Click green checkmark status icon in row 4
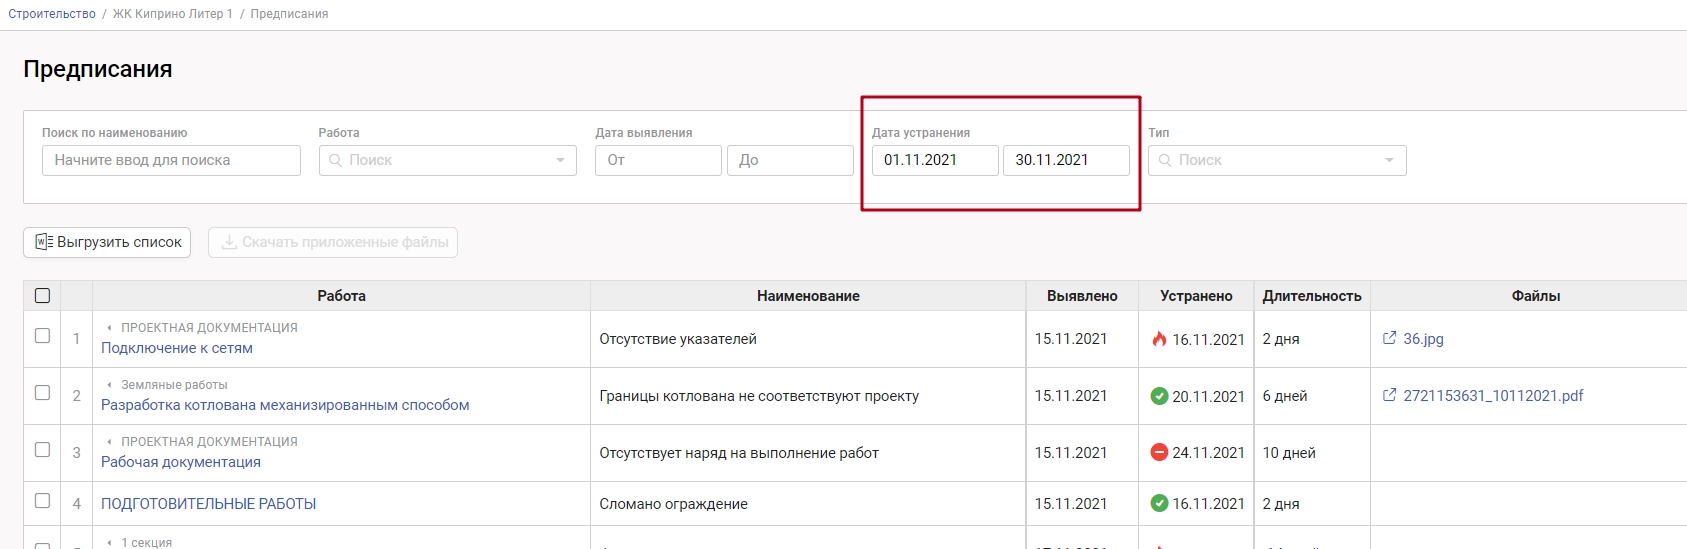The height and width of the screenshot is (549, 1687). (1159, 504)
